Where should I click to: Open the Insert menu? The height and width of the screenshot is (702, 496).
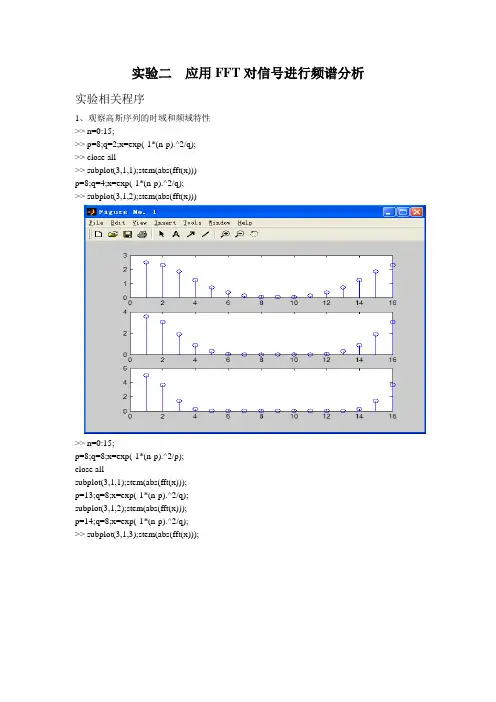pyautogui.click(x=165, y=223)
